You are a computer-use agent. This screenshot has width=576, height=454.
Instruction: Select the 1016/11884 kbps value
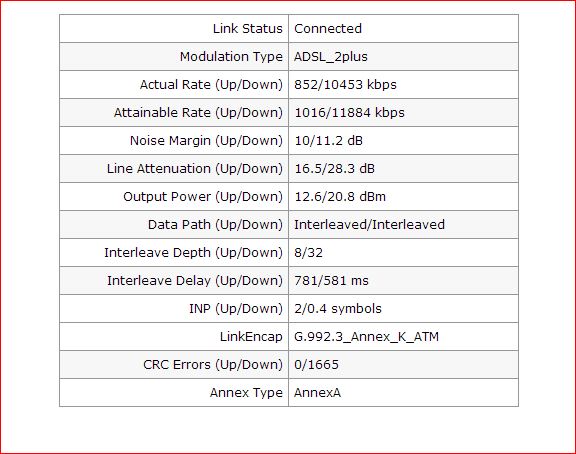[349, 113]
